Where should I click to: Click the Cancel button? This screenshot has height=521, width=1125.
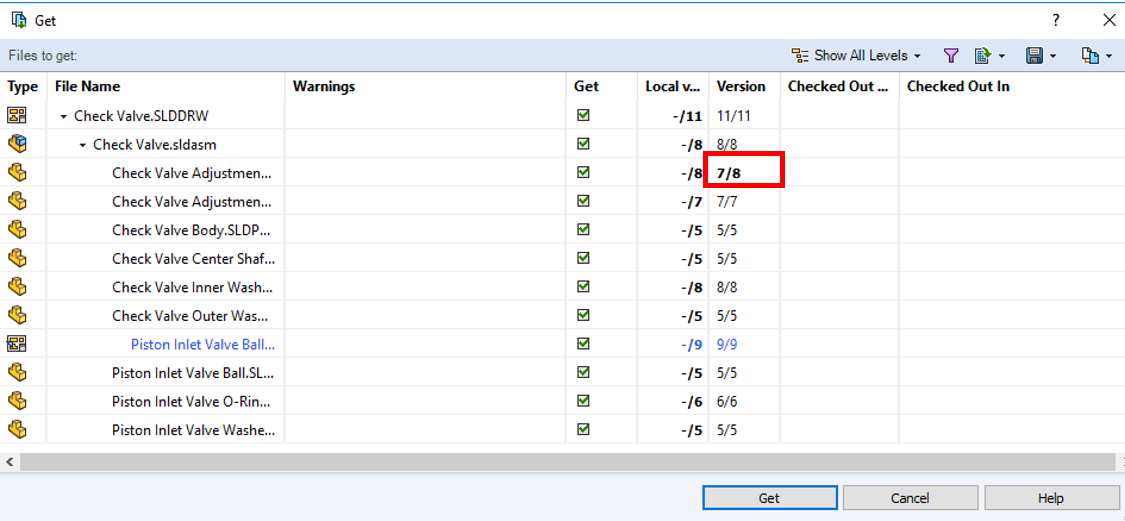click(x=910, y=498)
